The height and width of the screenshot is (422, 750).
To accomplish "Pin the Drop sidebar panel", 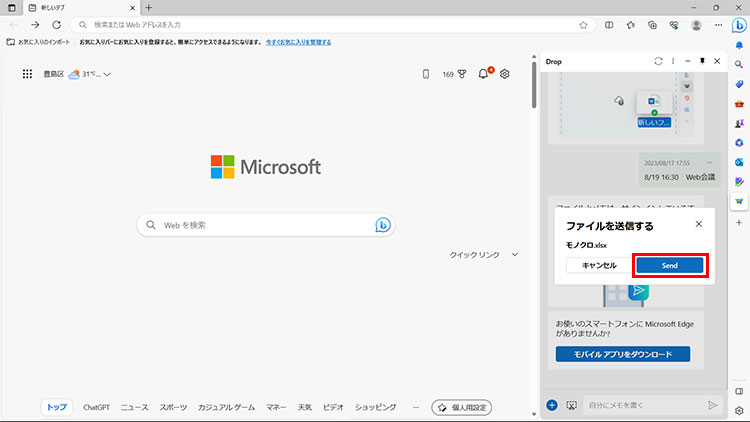I will 703,61.
